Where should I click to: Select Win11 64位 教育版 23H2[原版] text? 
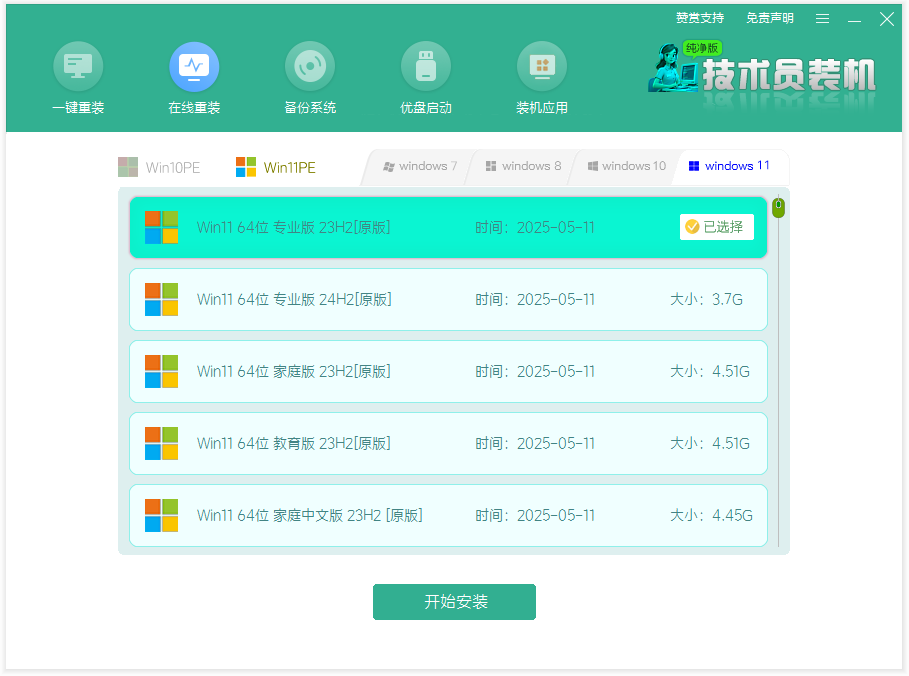[293, 443]
